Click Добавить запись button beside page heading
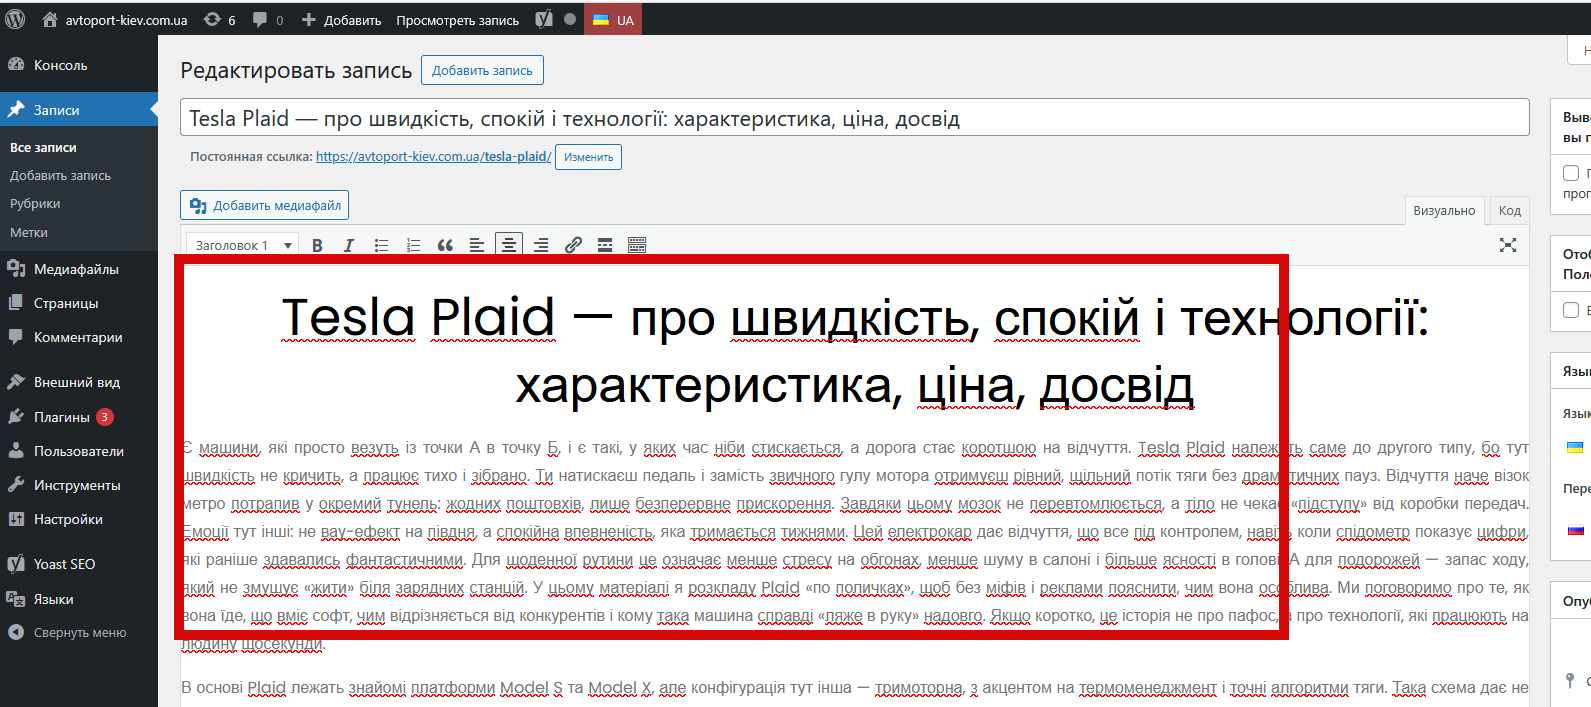 [x=482, y=70]
